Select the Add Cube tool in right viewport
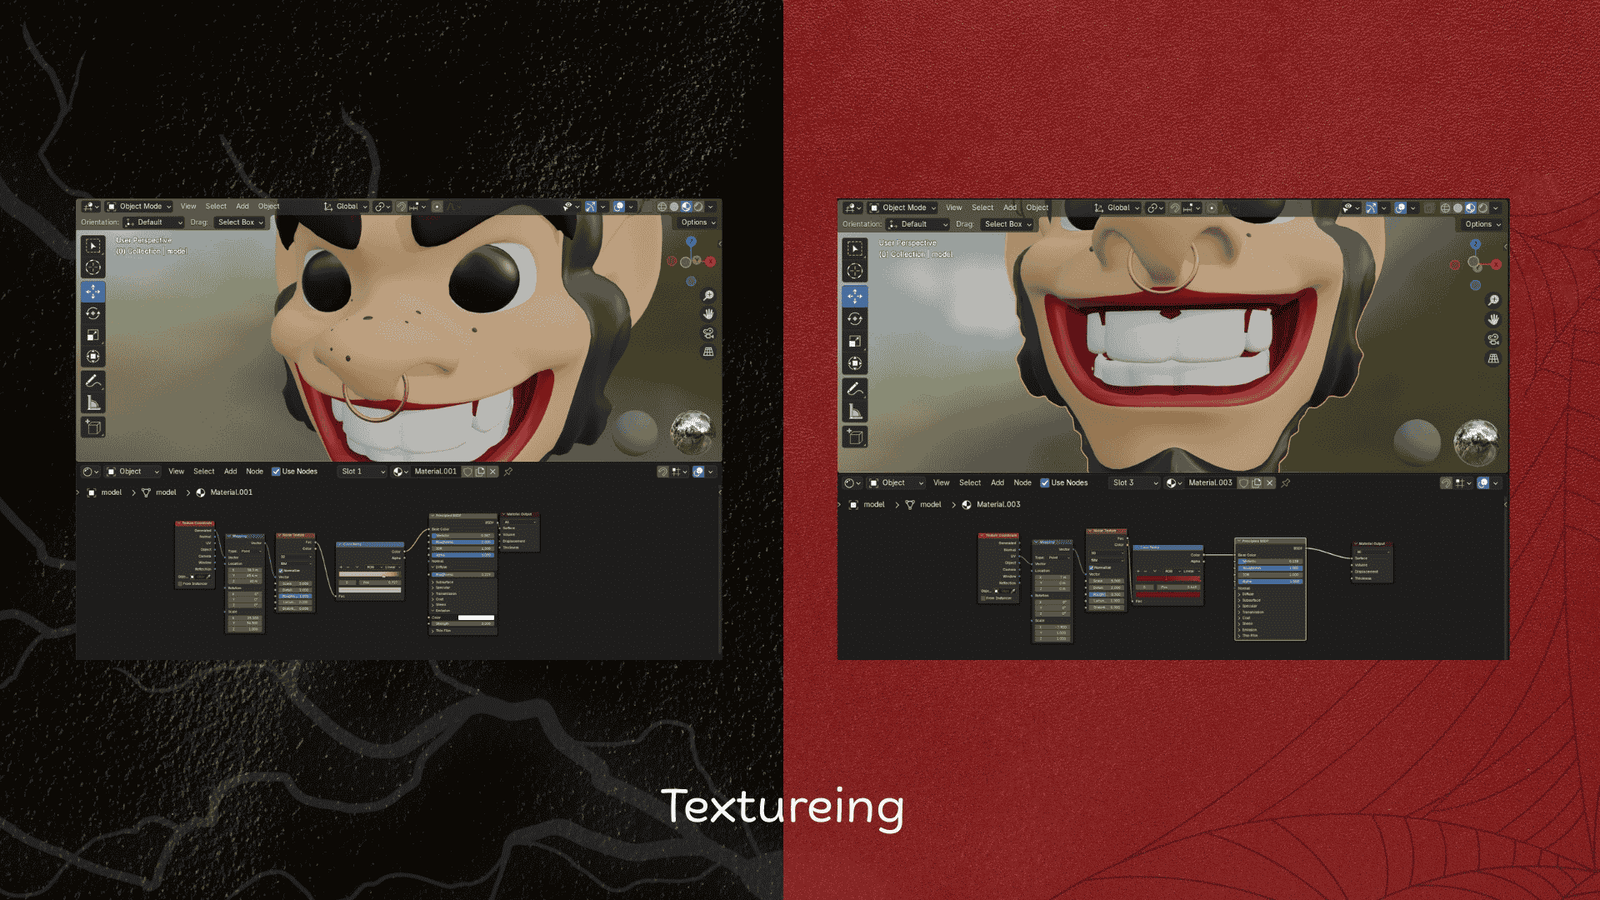1600x900 pixels. 855,437
